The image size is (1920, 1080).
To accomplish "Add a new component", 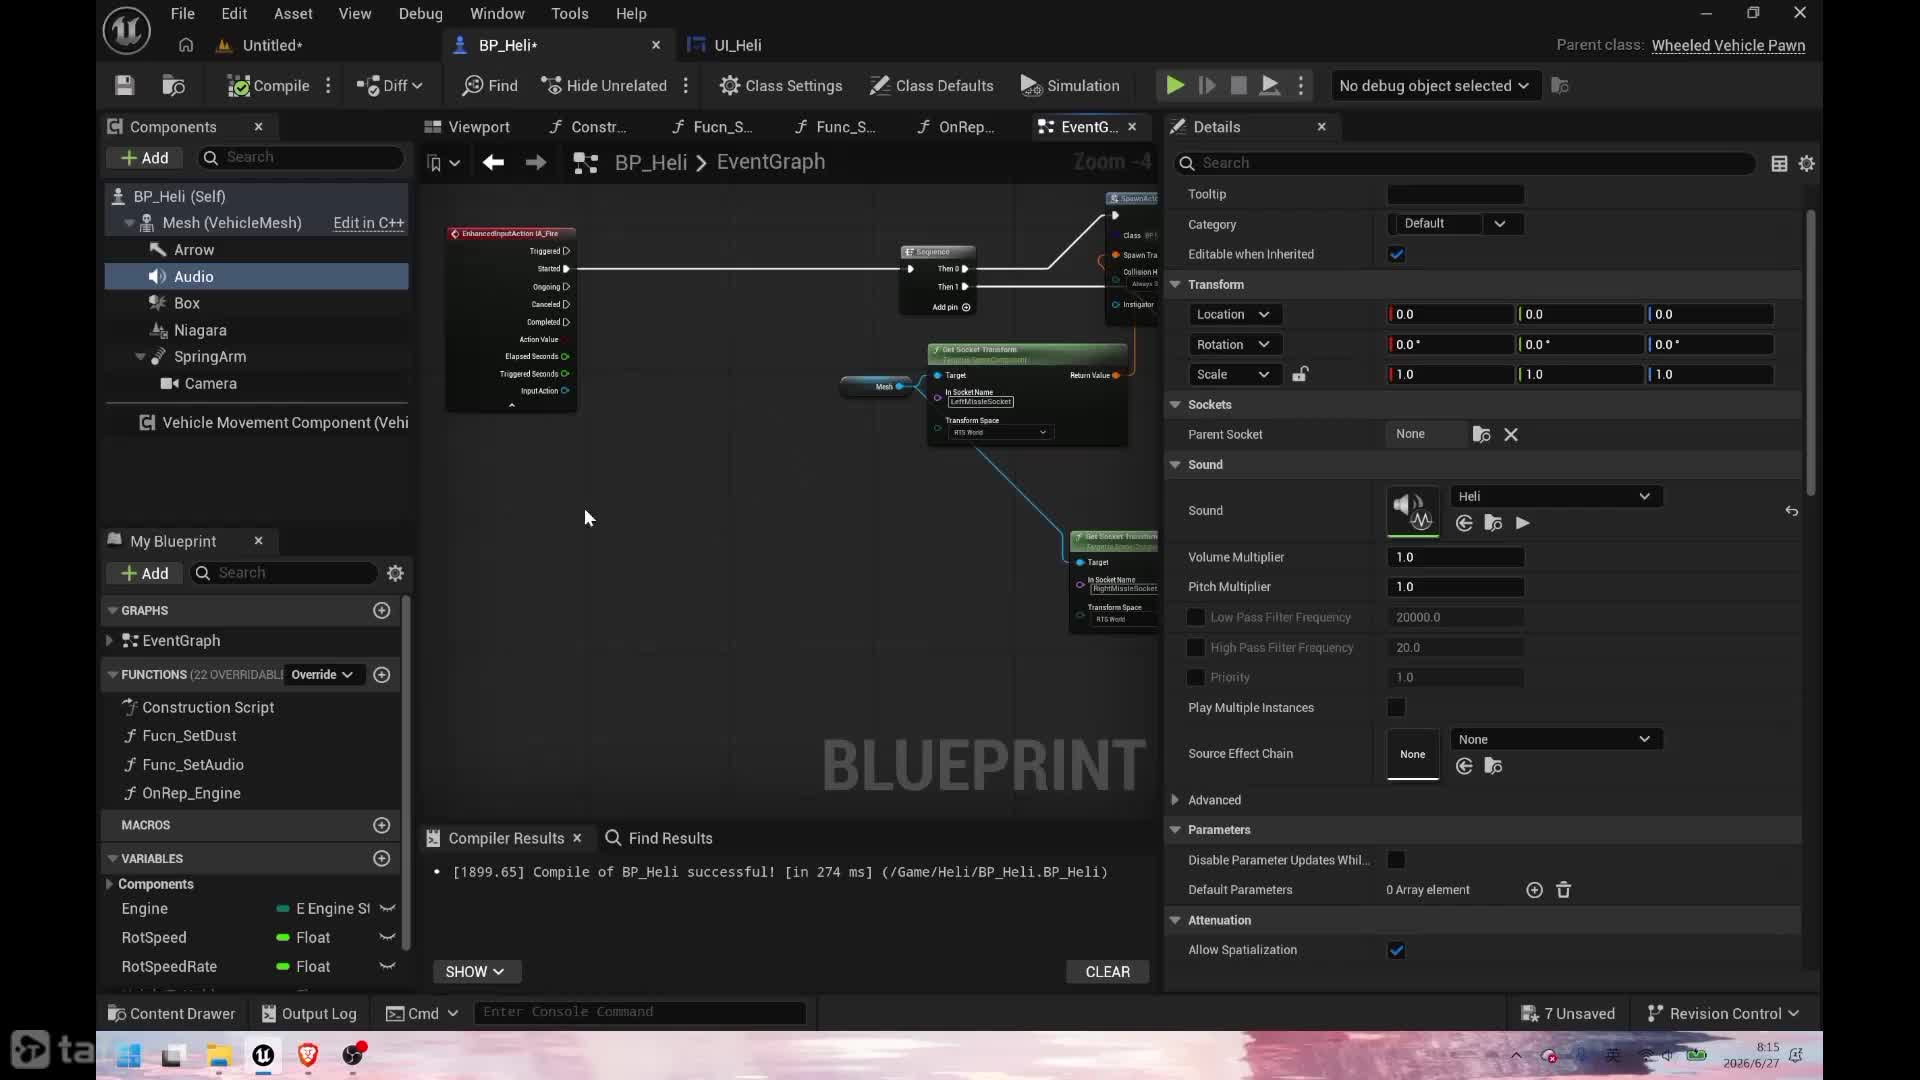I will pos(144,158).
